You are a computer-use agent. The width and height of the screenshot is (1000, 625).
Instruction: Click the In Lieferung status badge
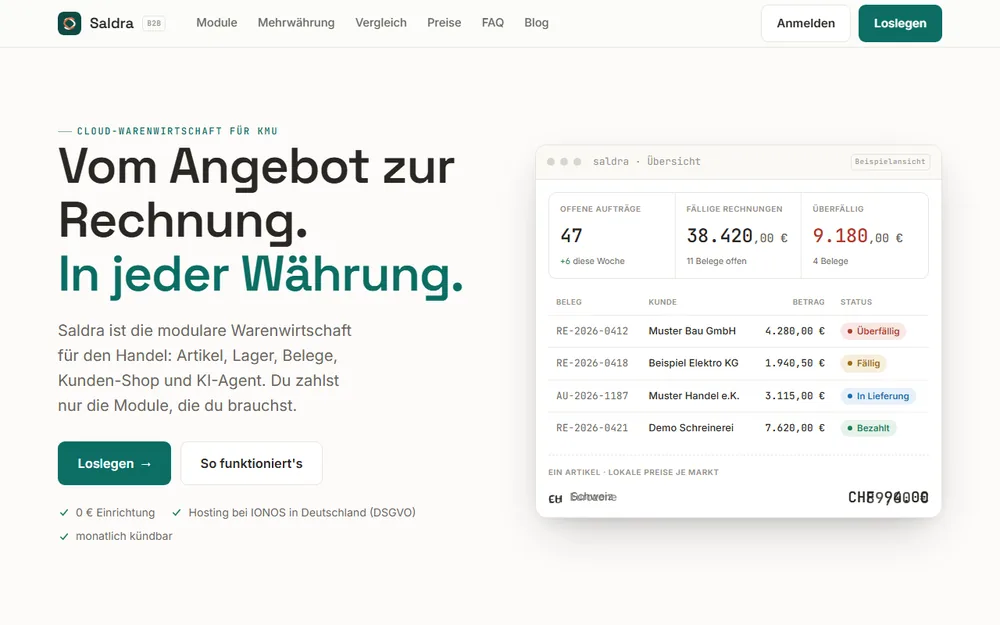coord(878,396)
